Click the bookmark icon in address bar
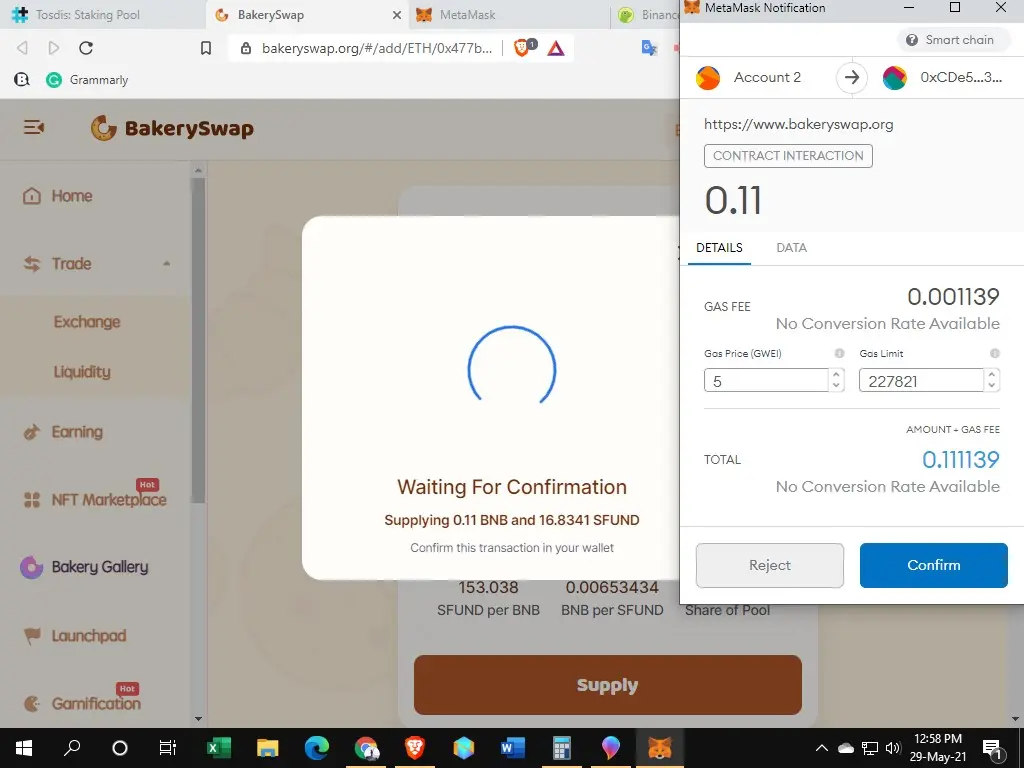1024x768 pixels. (x=206, y=48)
